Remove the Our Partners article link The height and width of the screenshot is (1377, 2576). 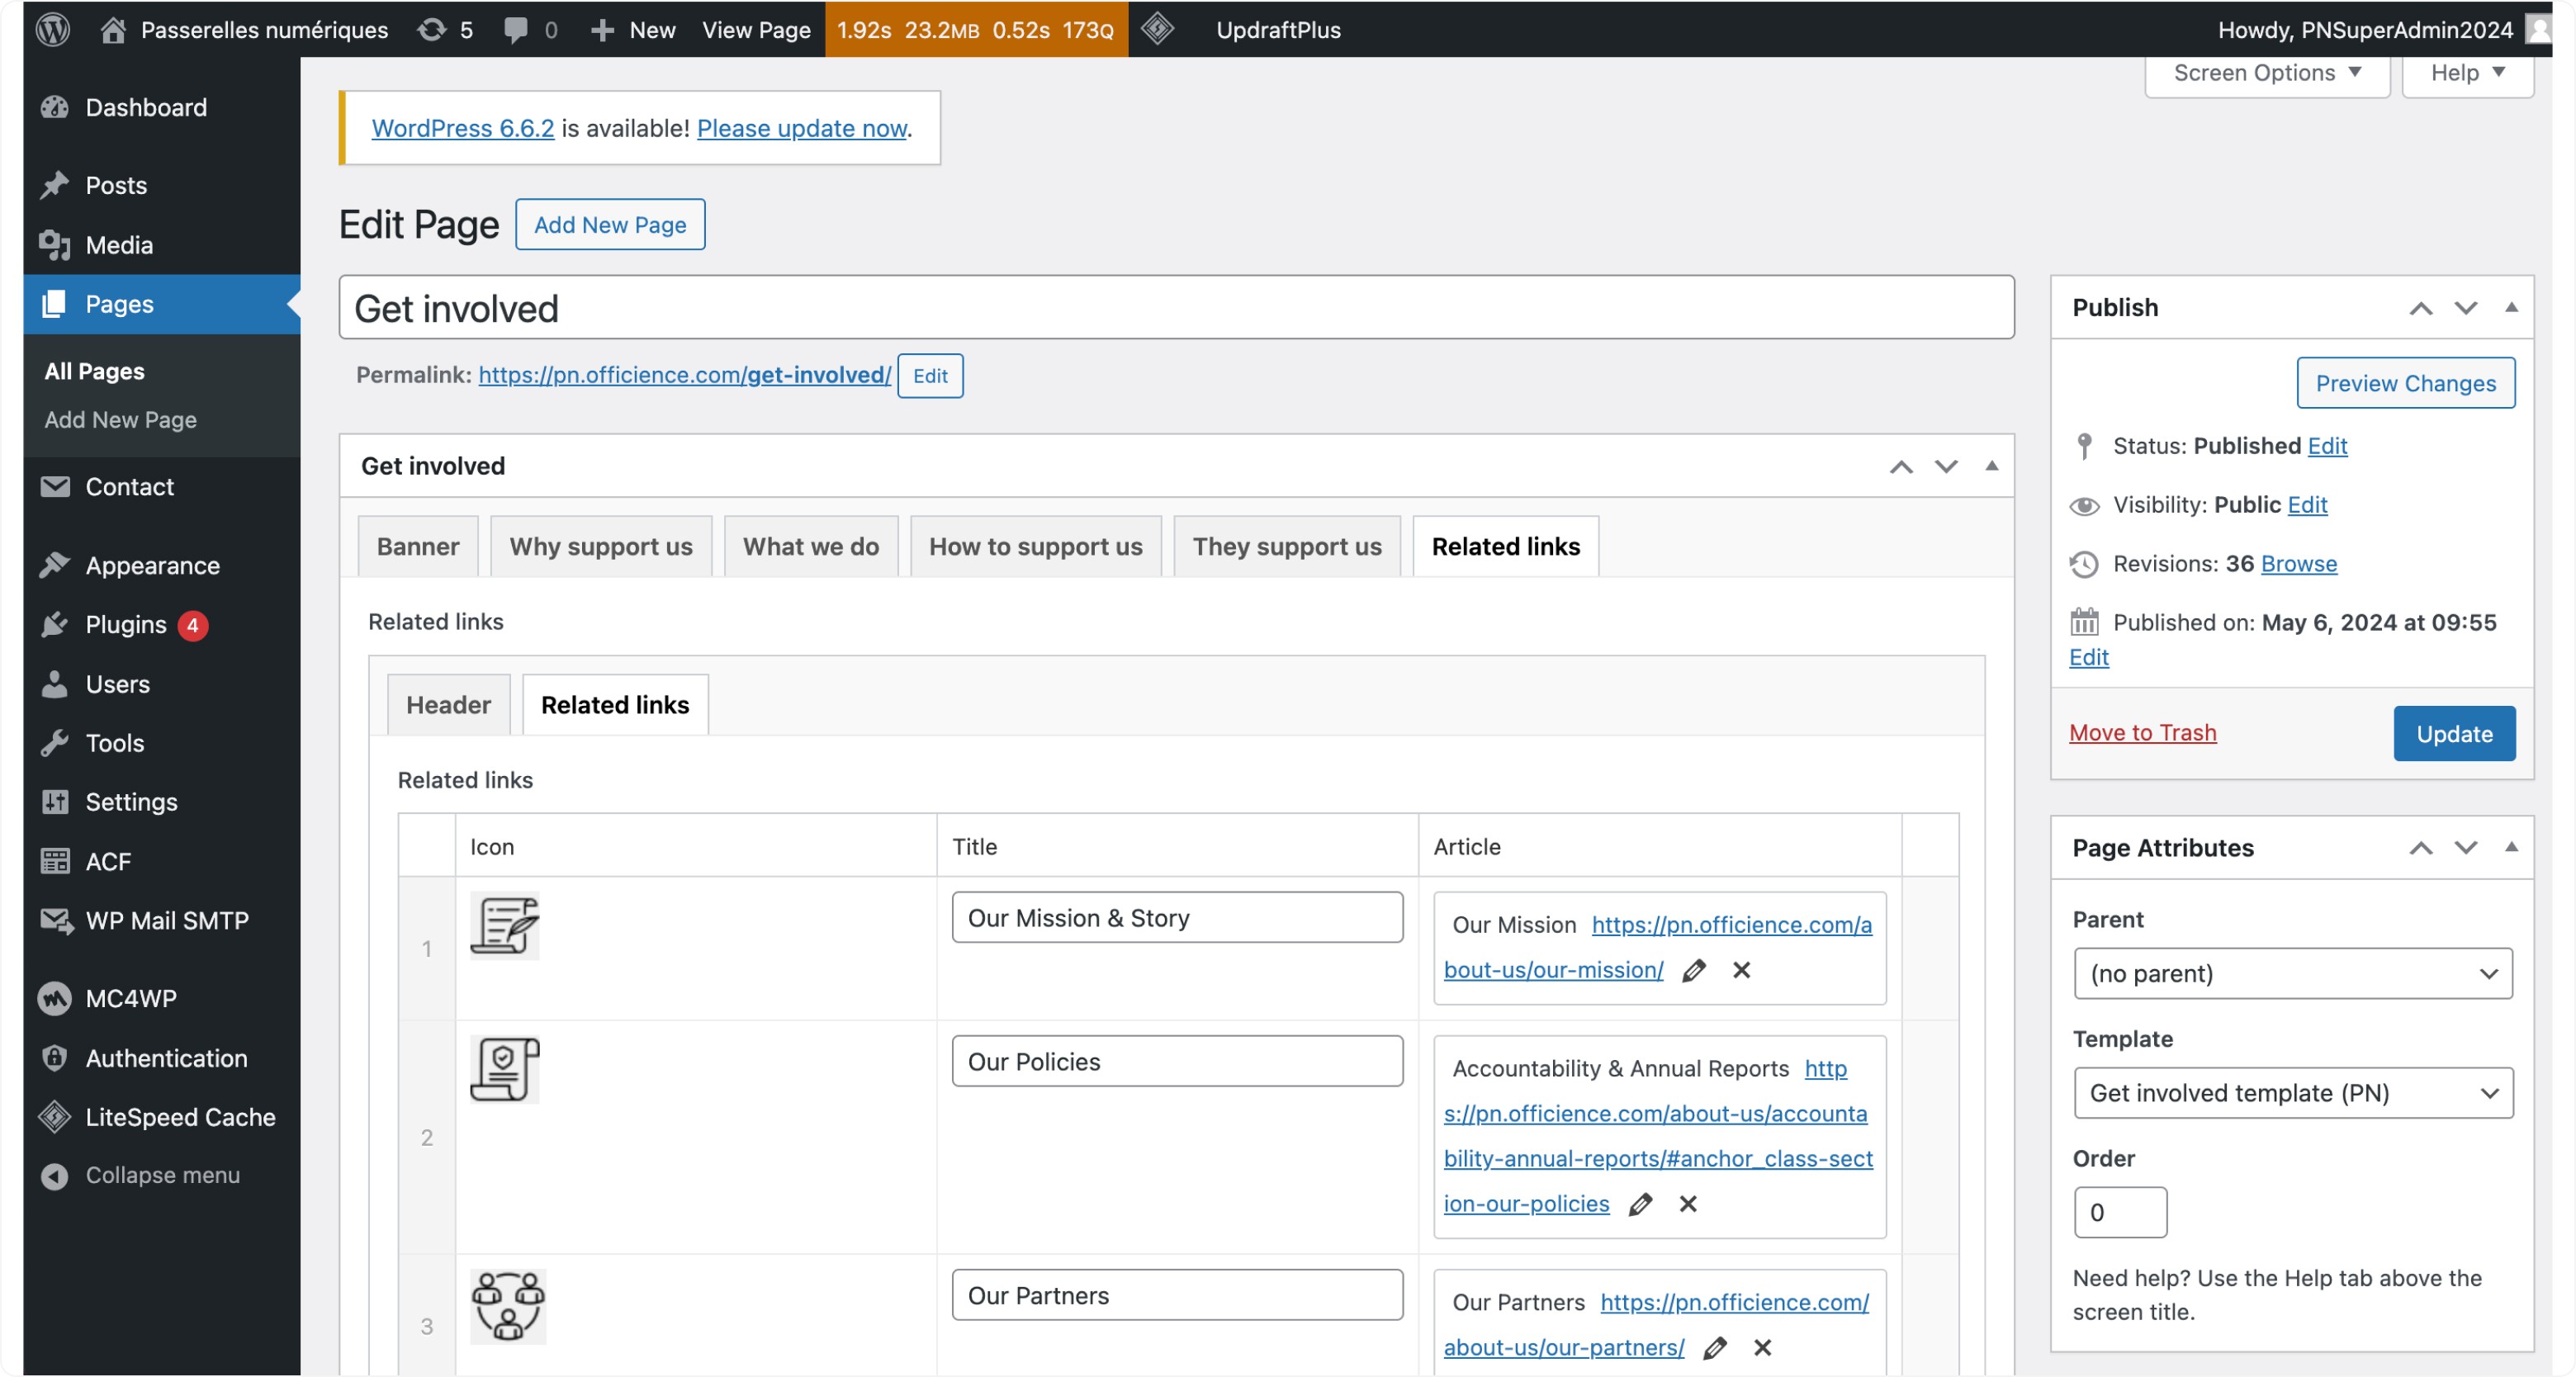coord(1763,1347)
